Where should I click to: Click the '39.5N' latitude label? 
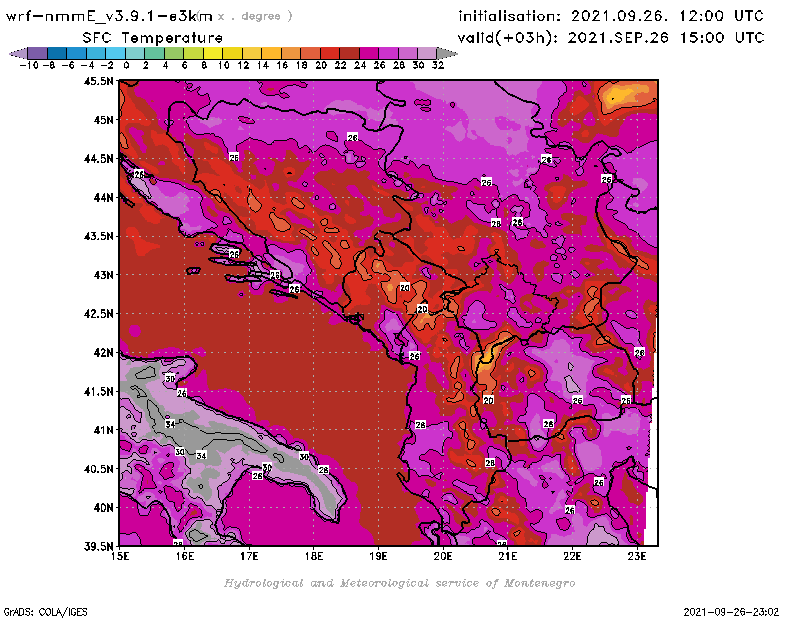point(99,546)
